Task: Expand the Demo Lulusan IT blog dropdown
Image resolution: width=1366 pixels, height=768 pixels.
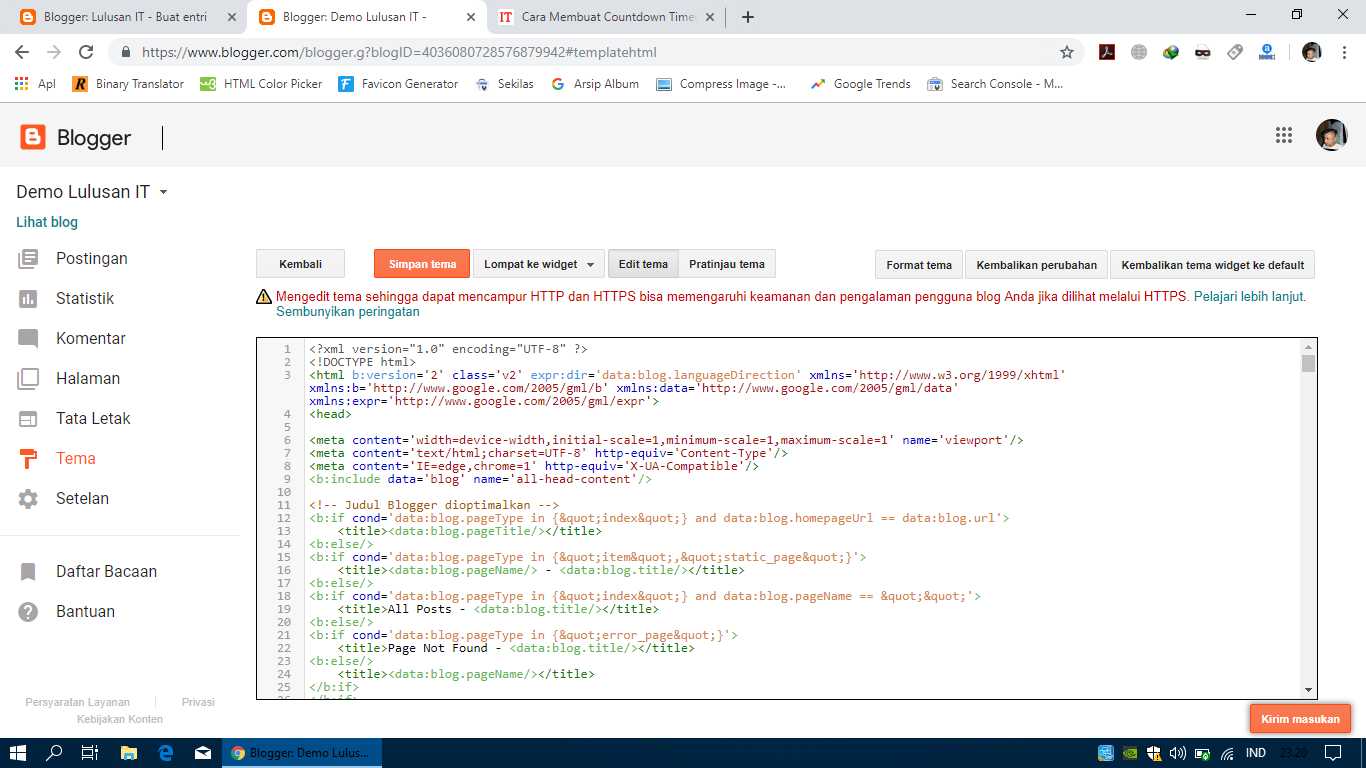Action: [164, 192]
